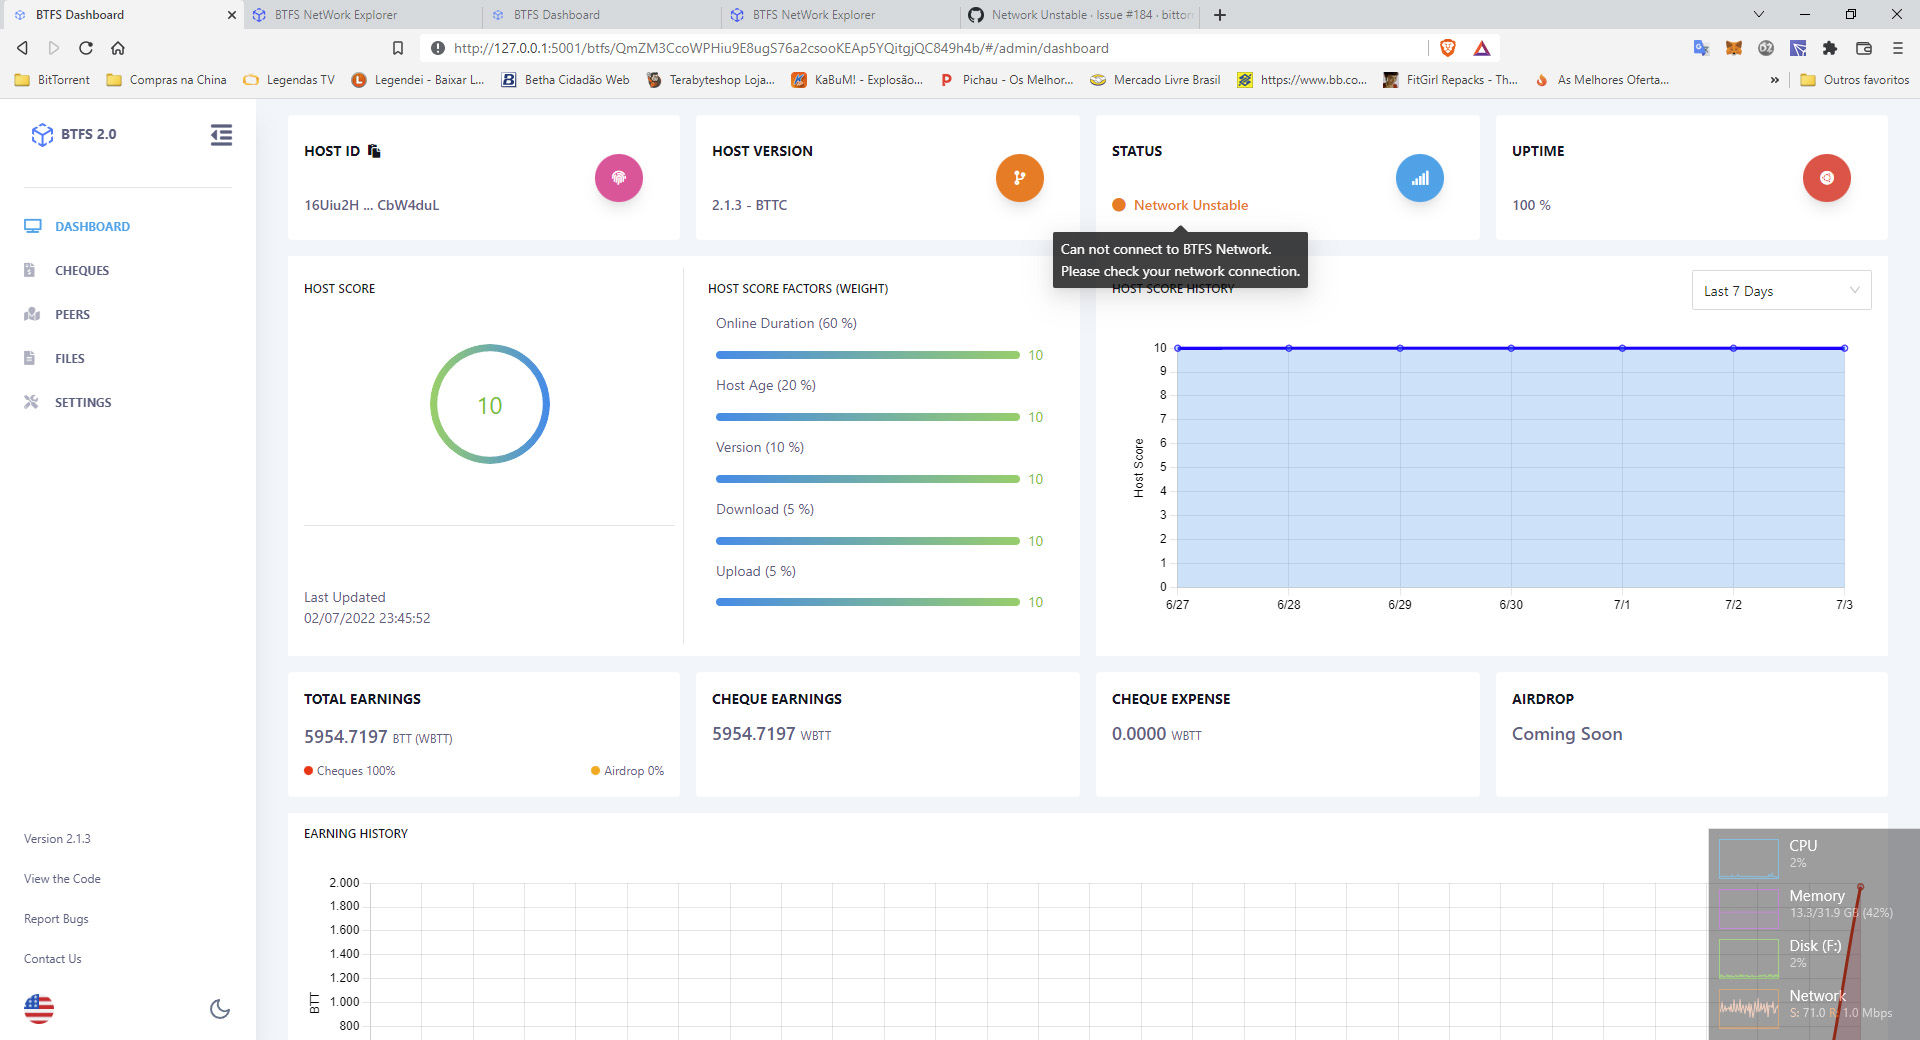The height and width of the screenshot is (1040, 1920).
Task: Collapse the sidebar with the collapse icon
Action: click(x=221, y=134)
